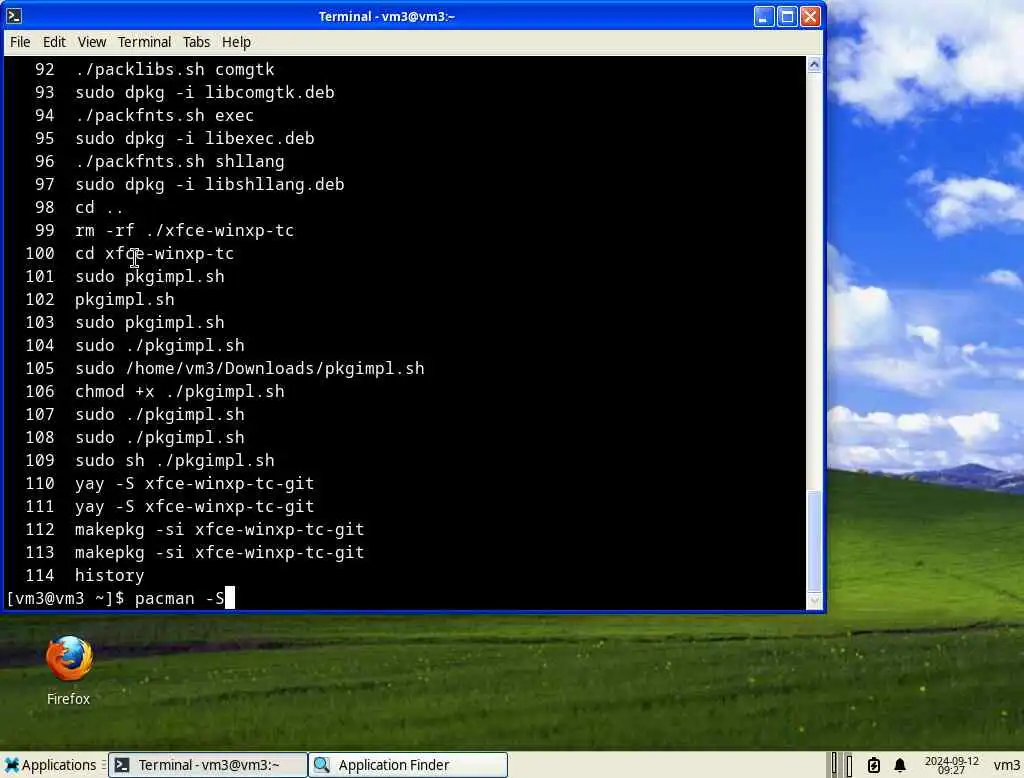Open the Help menu
Screen dimensions: 1024x778
point(236,42)
